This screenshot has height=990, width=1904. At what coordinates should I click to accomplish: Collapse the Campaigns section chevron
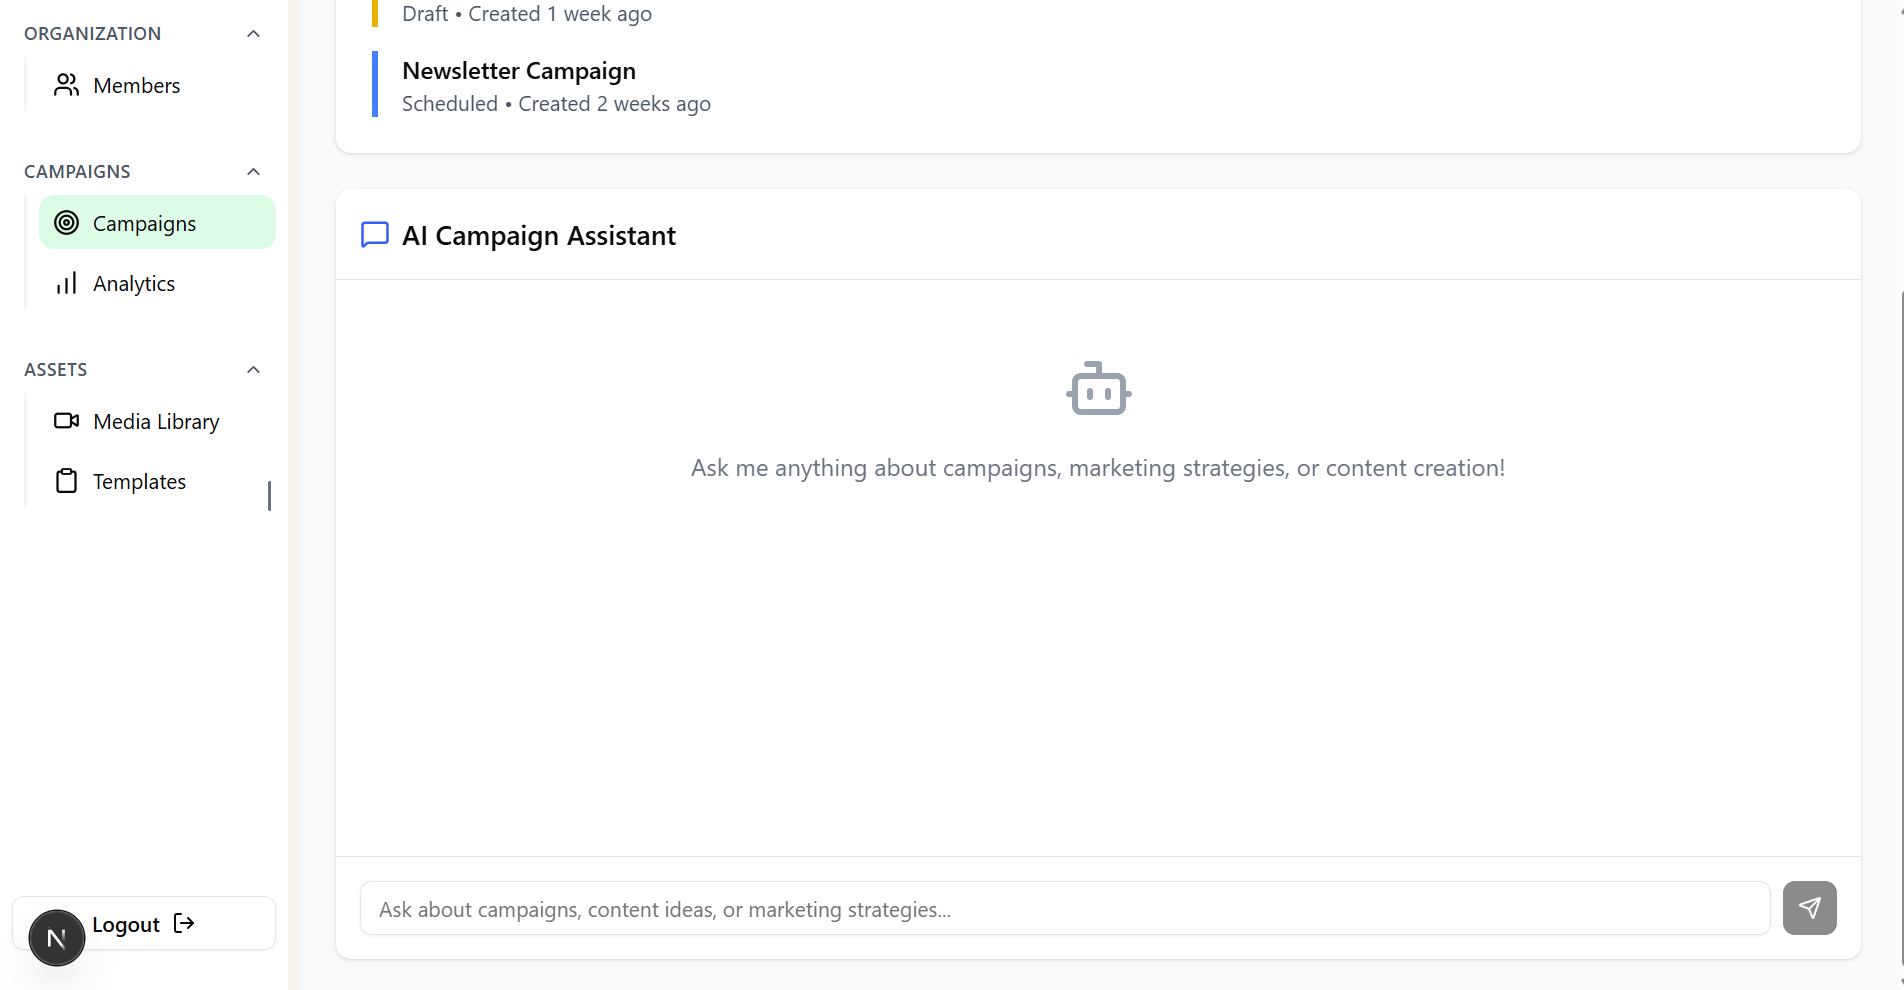253,172
